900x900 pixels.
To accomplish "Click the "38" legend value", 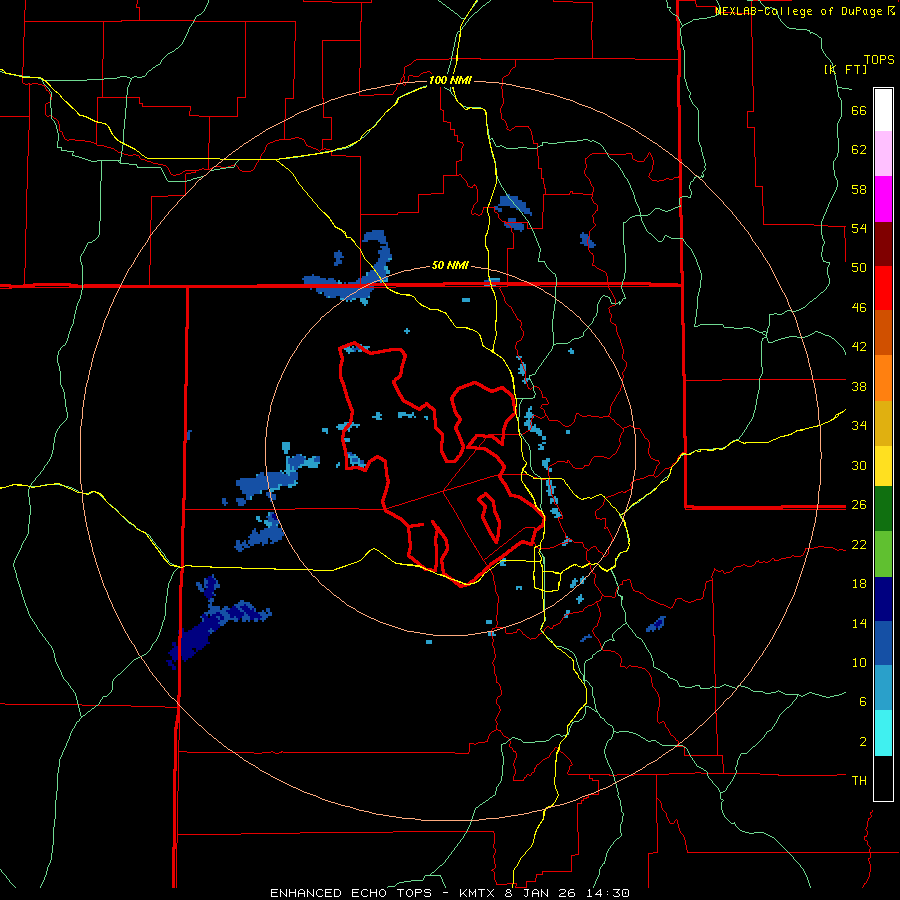I will tap(859, 386).
